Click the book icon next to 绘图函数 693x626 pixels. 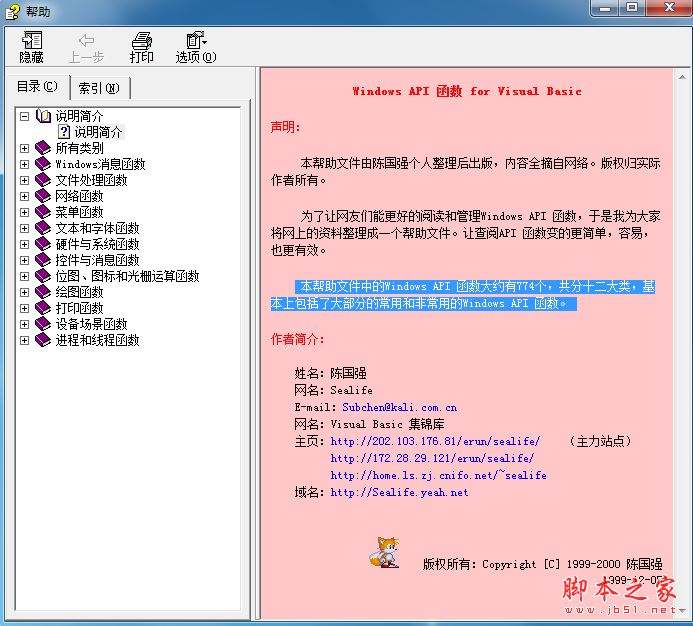click(43, 292)
